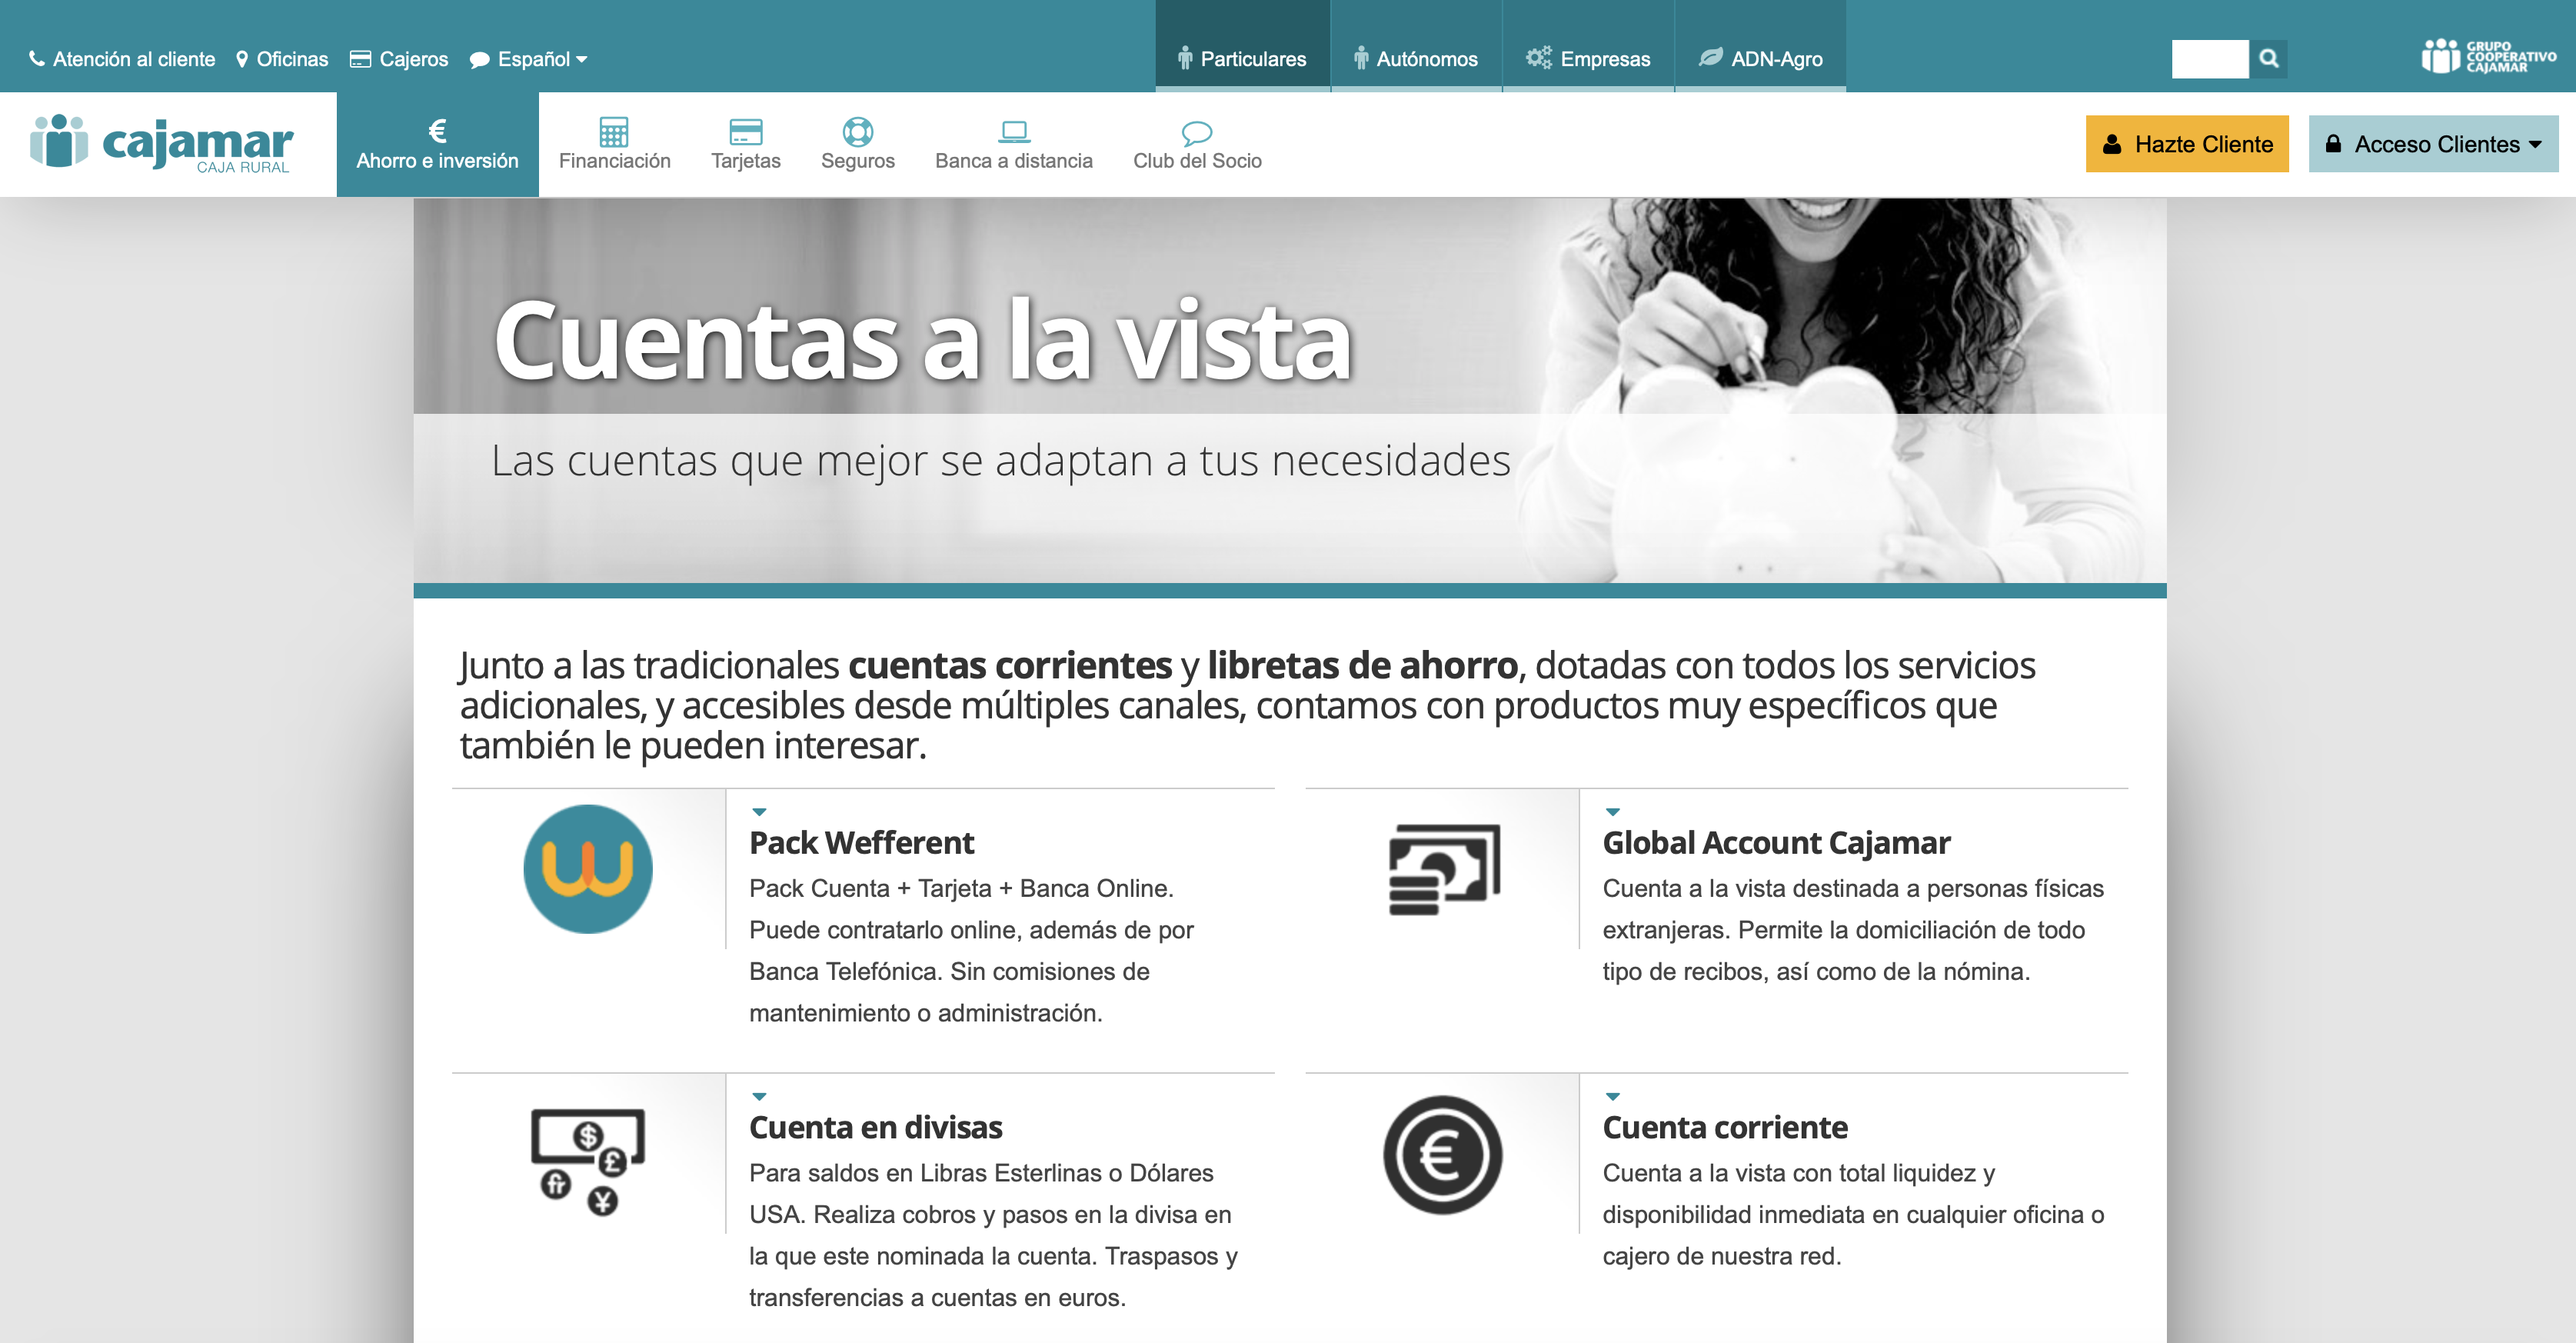The width and height of the screenshot is (2576, 1343).
Task: Expand the arrow above Pack Wefferent
Action: [x=759, y=812]
